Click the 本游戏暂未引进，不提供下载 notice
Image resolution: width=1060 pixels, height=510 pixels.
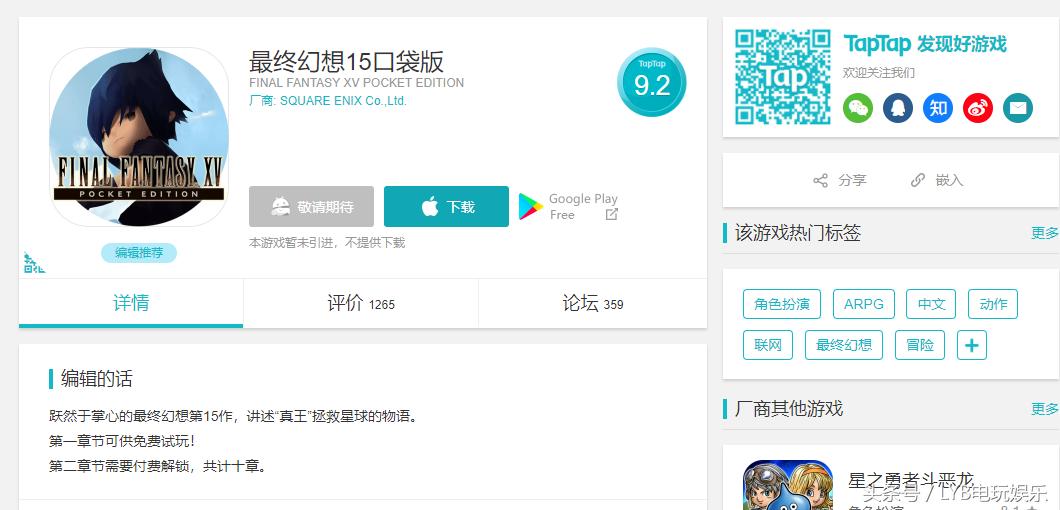click(327, 243)
